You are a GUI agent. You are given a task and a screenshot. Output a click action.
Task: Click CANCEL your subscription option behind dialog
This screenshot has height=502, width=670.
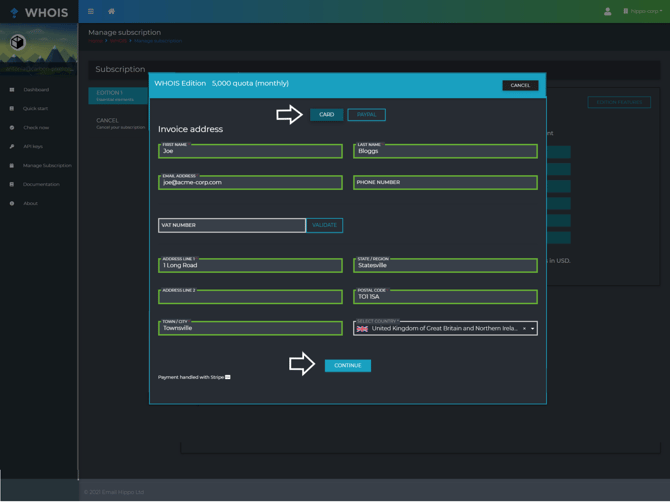pyautogui.click(x=120, y=123)
